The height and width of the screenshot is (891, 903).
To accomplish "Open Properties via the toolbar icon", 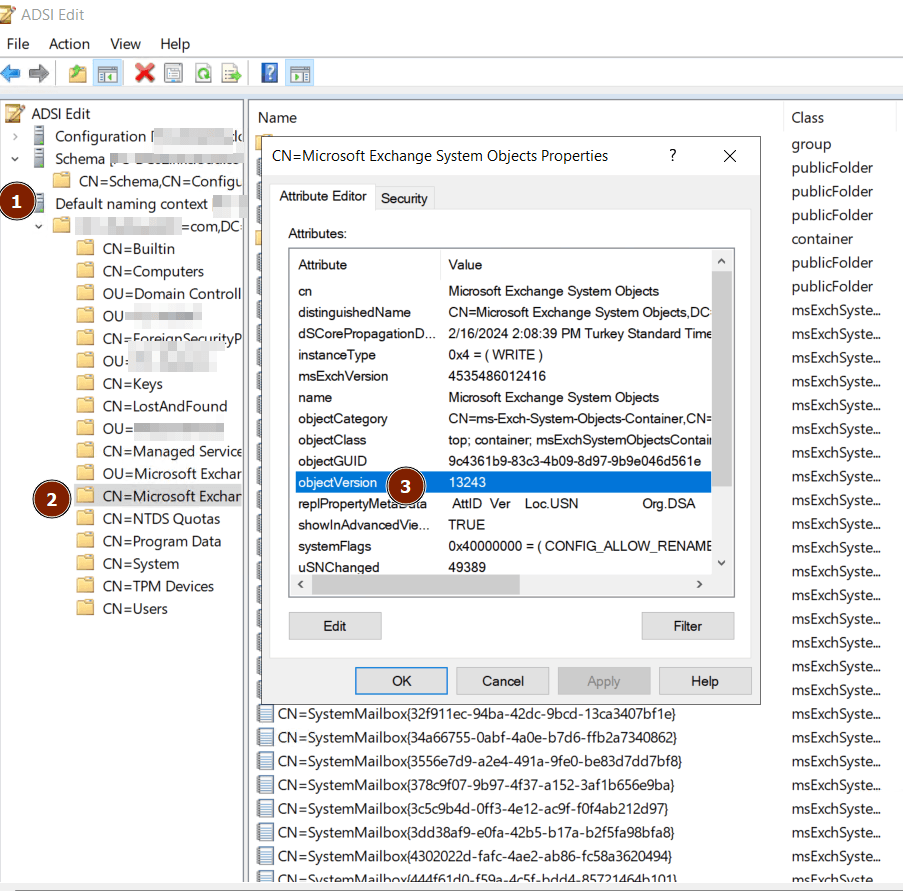I will [173, 73].
